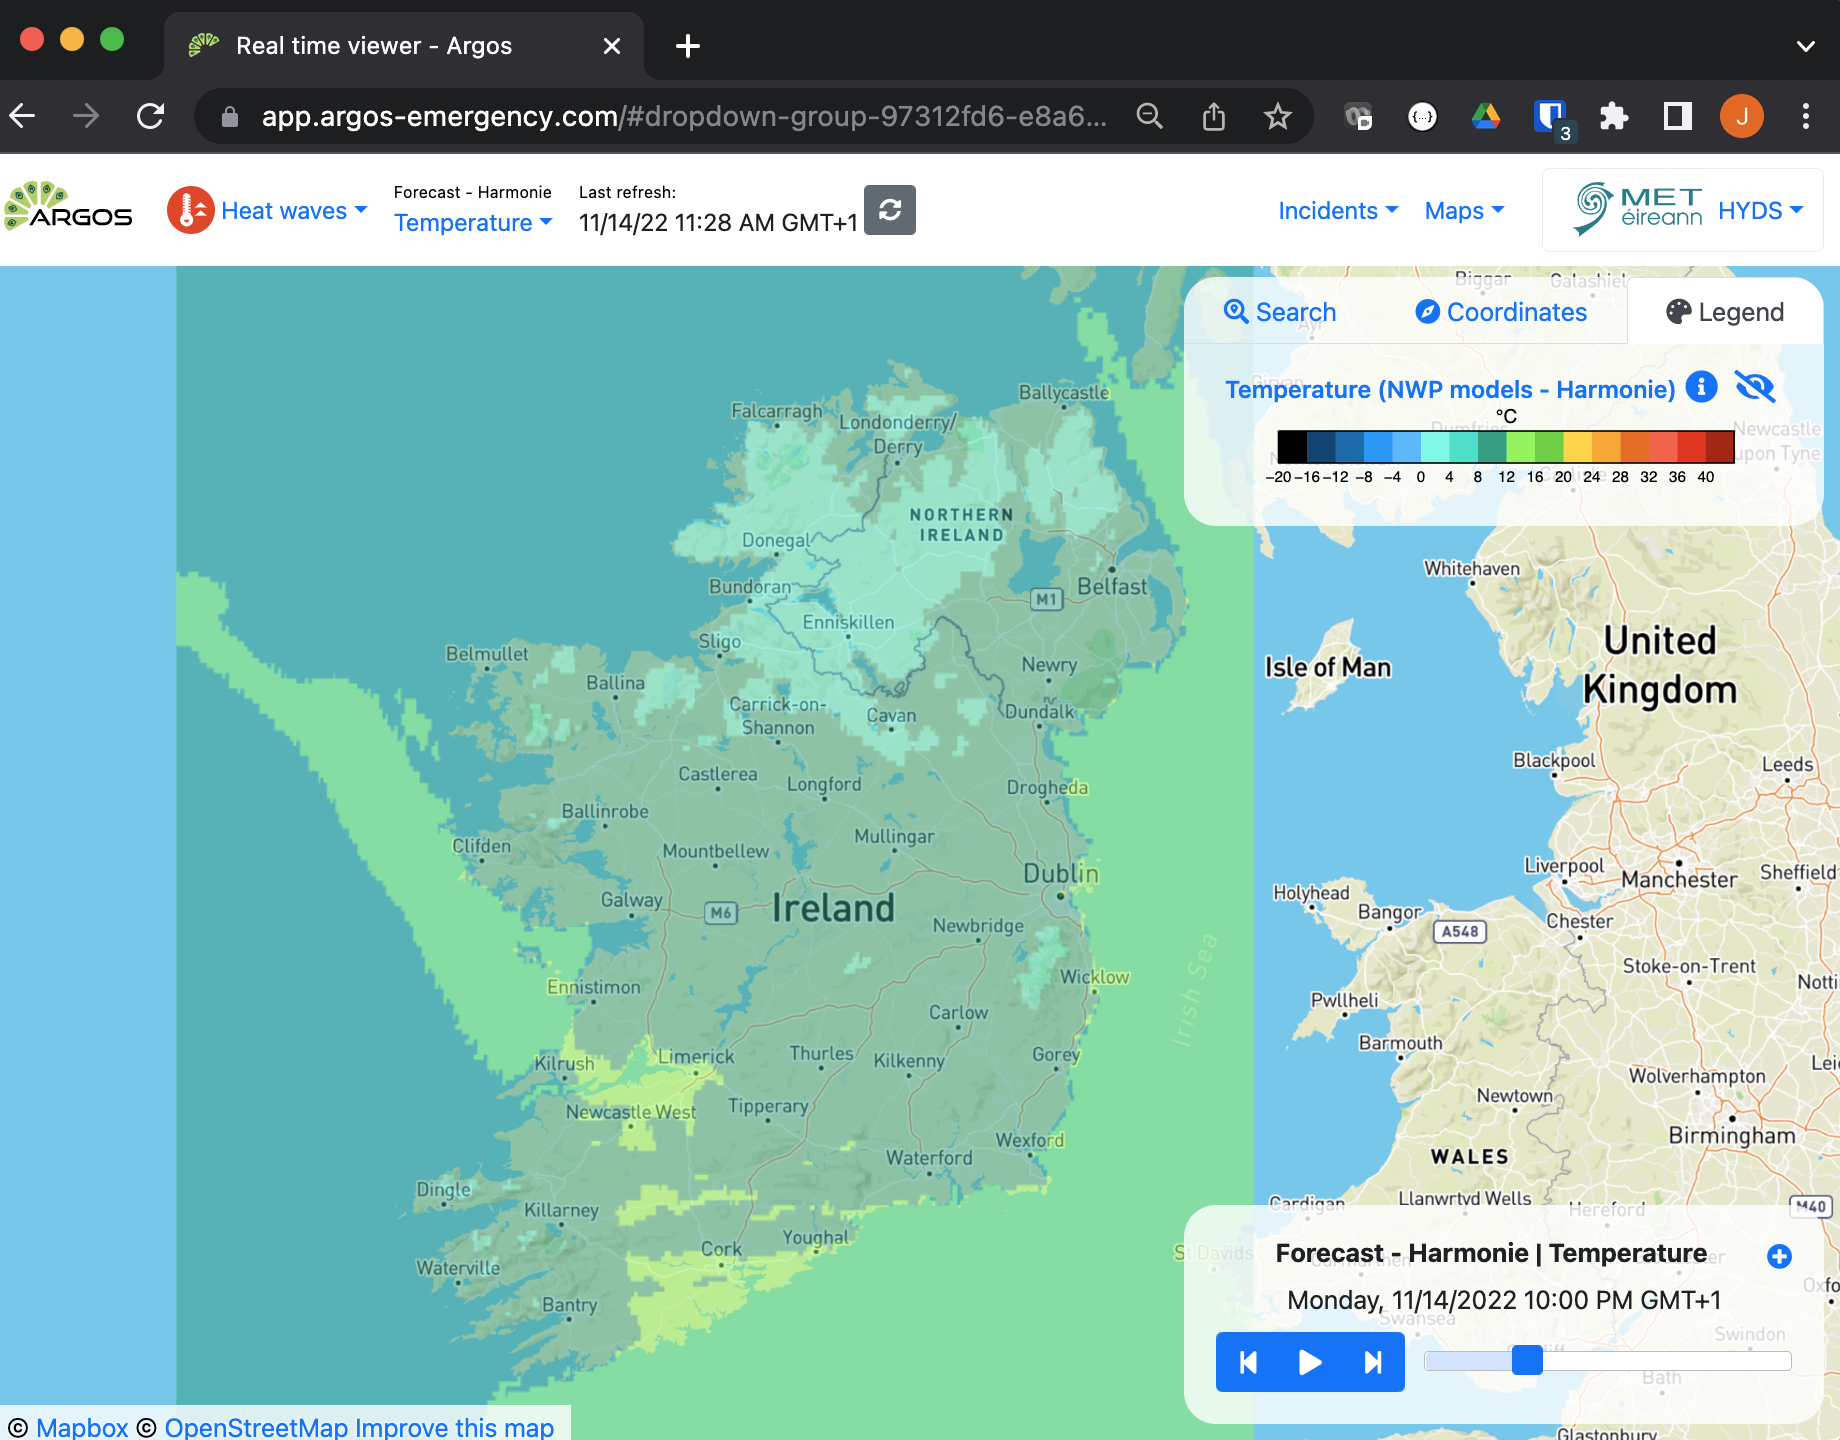Click the Cork map label
Image resolution: width=1840 pixels, height=1440 pixels.
tap(721, 1249)
